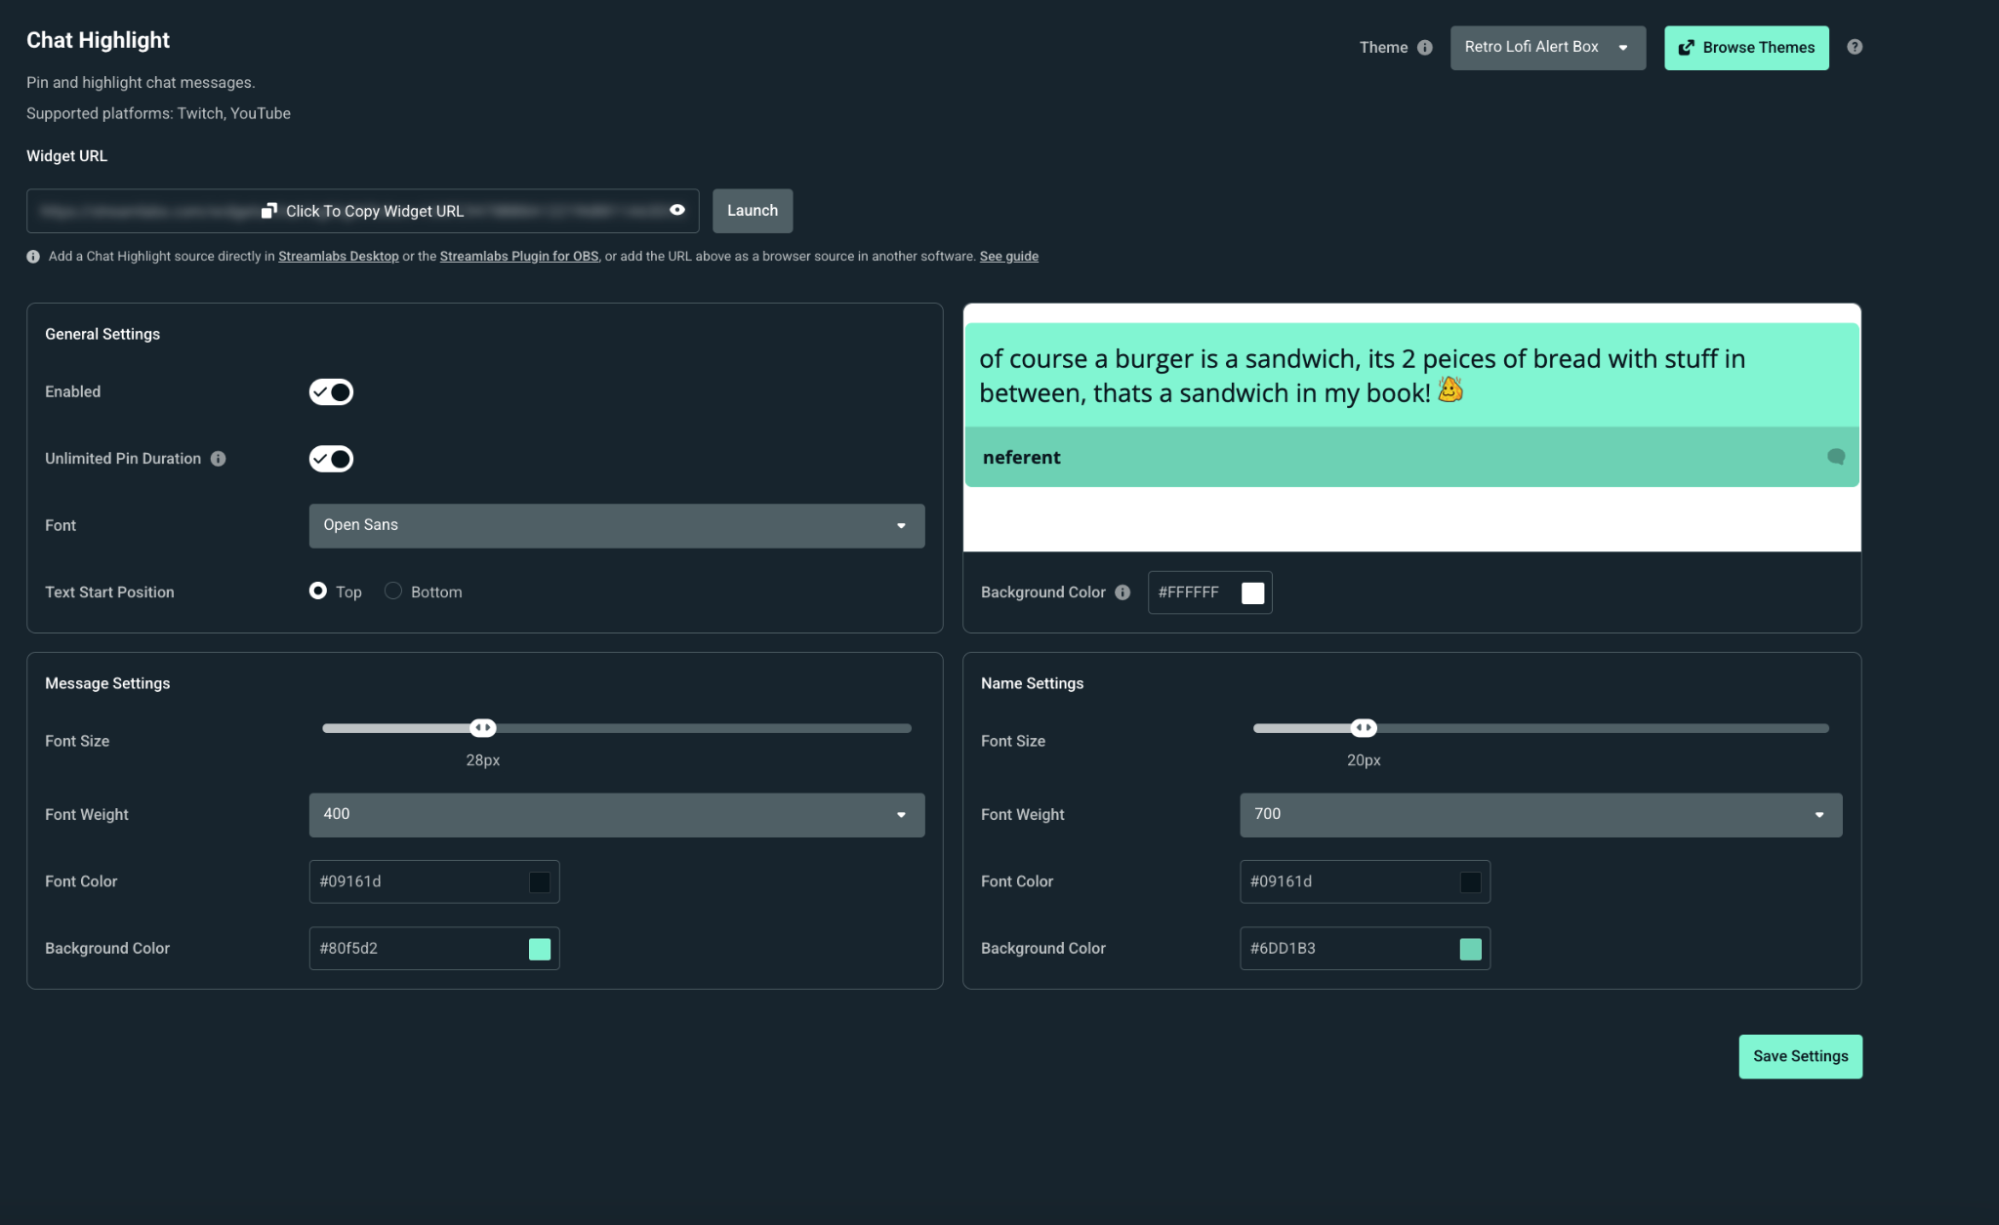Click the chat bubble icon in the preview message
The image size is (1999, 1225).
[1835, 457]
